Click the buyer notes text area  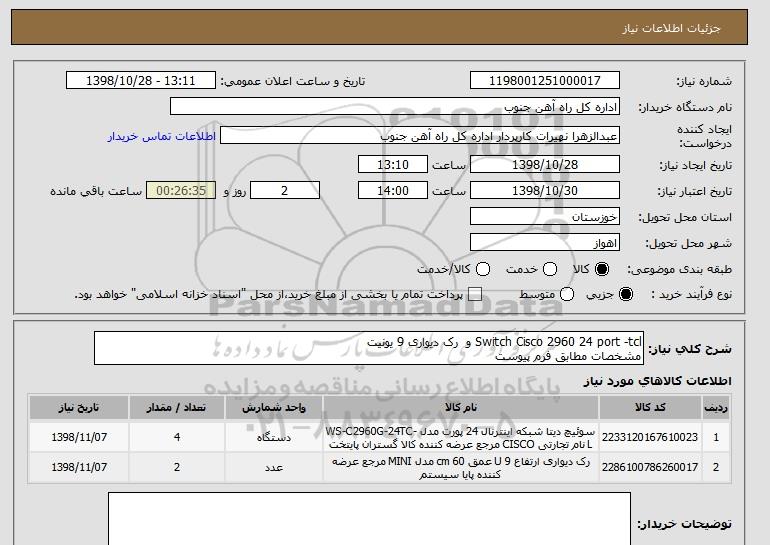[369, 518]
